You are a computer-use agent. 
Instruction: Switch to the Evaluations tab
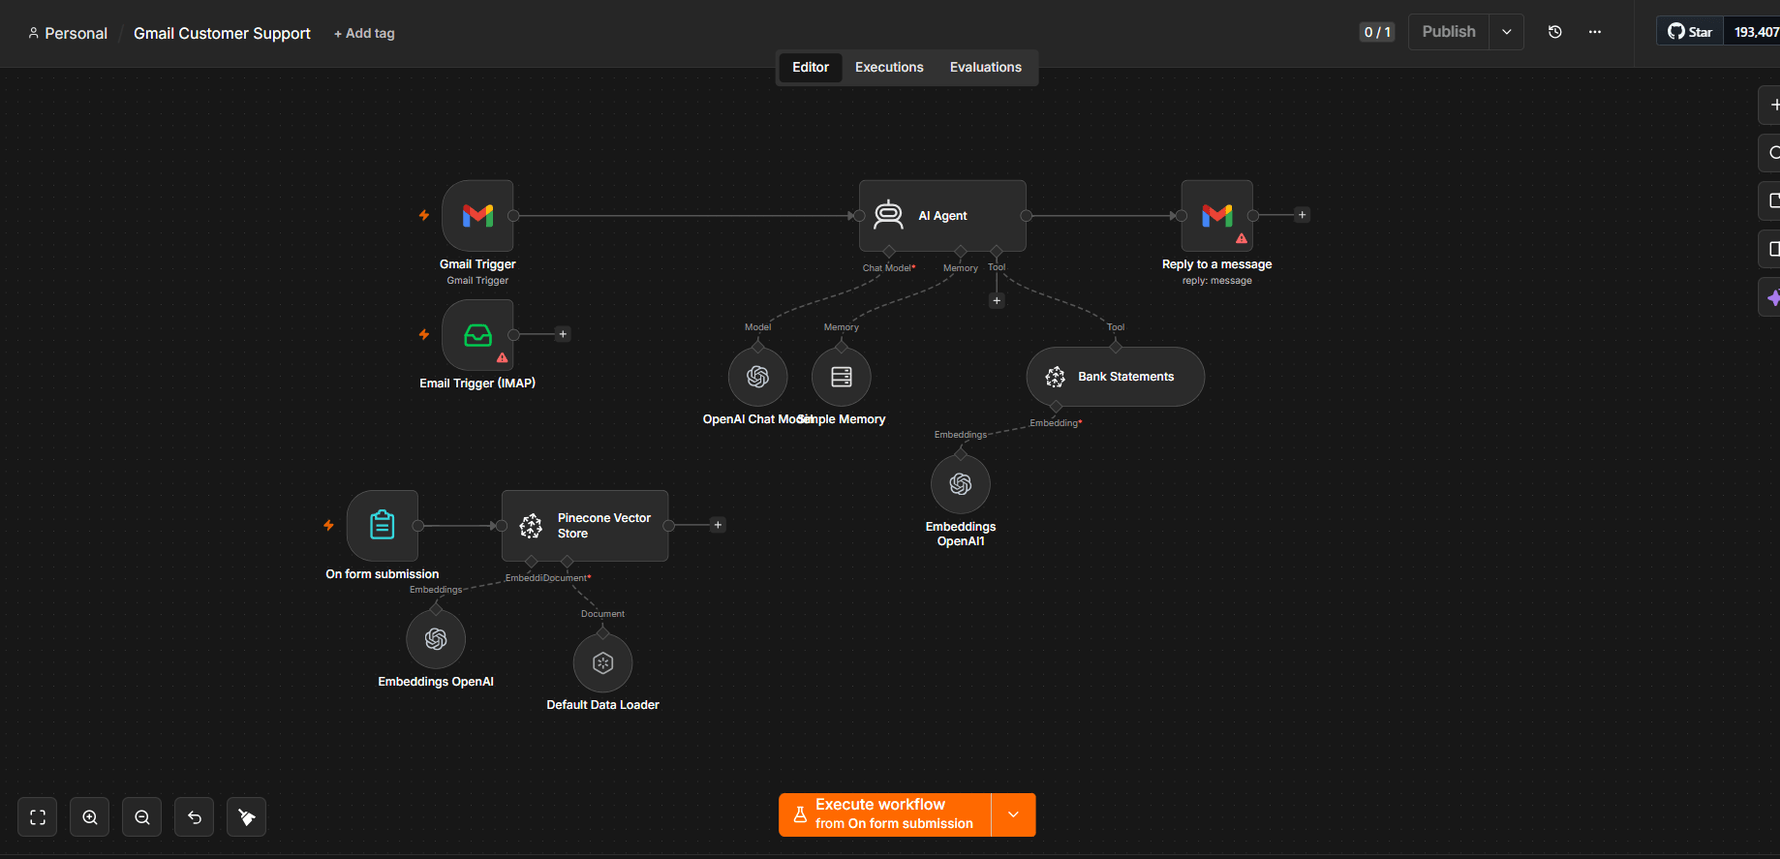[x=985, y=67]
